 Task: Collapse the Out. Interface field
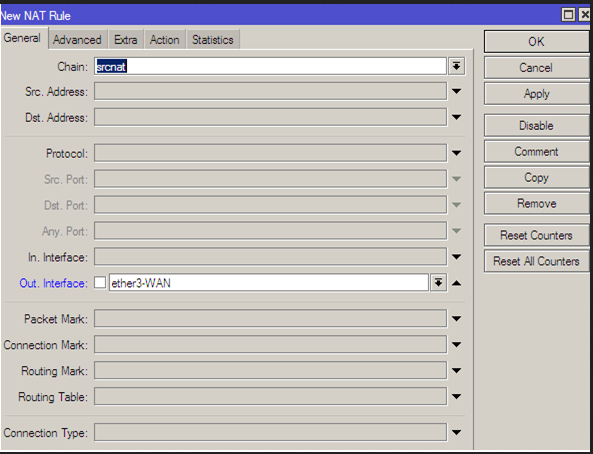tap(456, 283)
